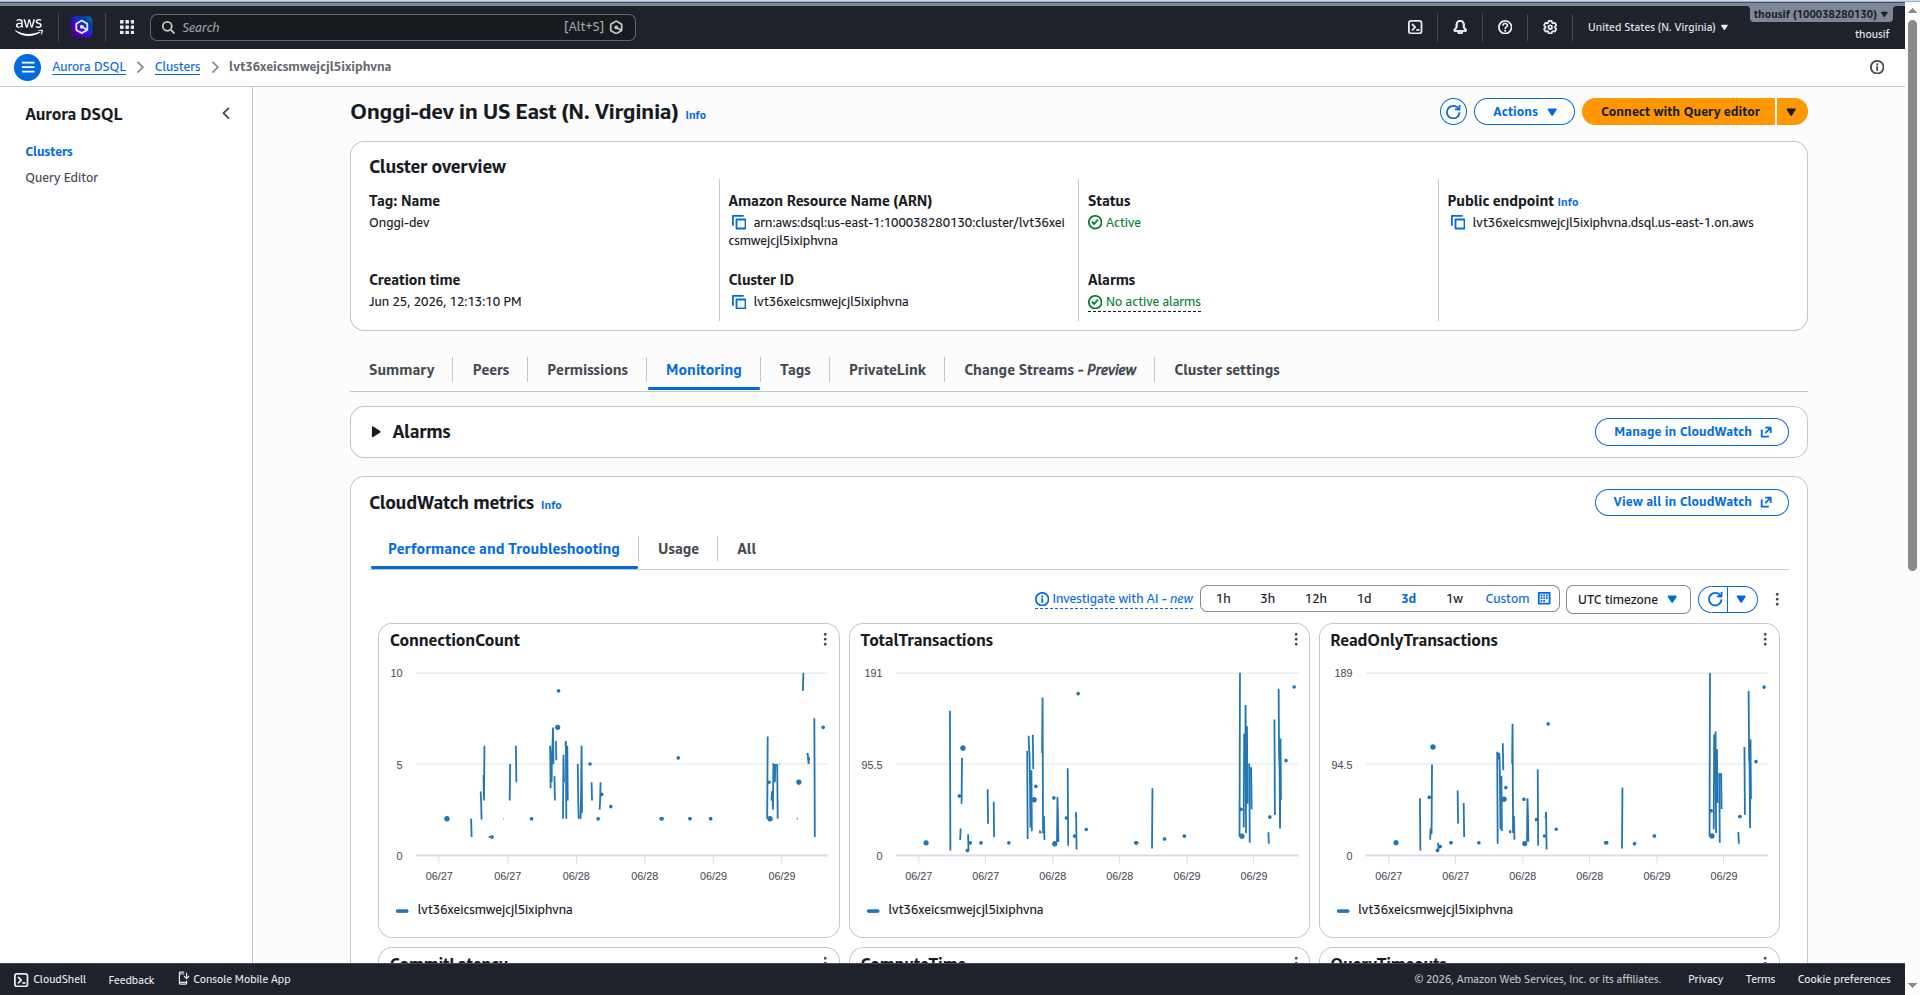Image resolution: width=1920 pixels, height=995 pixels.
Task: Refresh the cluster details page
Action: [1453, 112]
